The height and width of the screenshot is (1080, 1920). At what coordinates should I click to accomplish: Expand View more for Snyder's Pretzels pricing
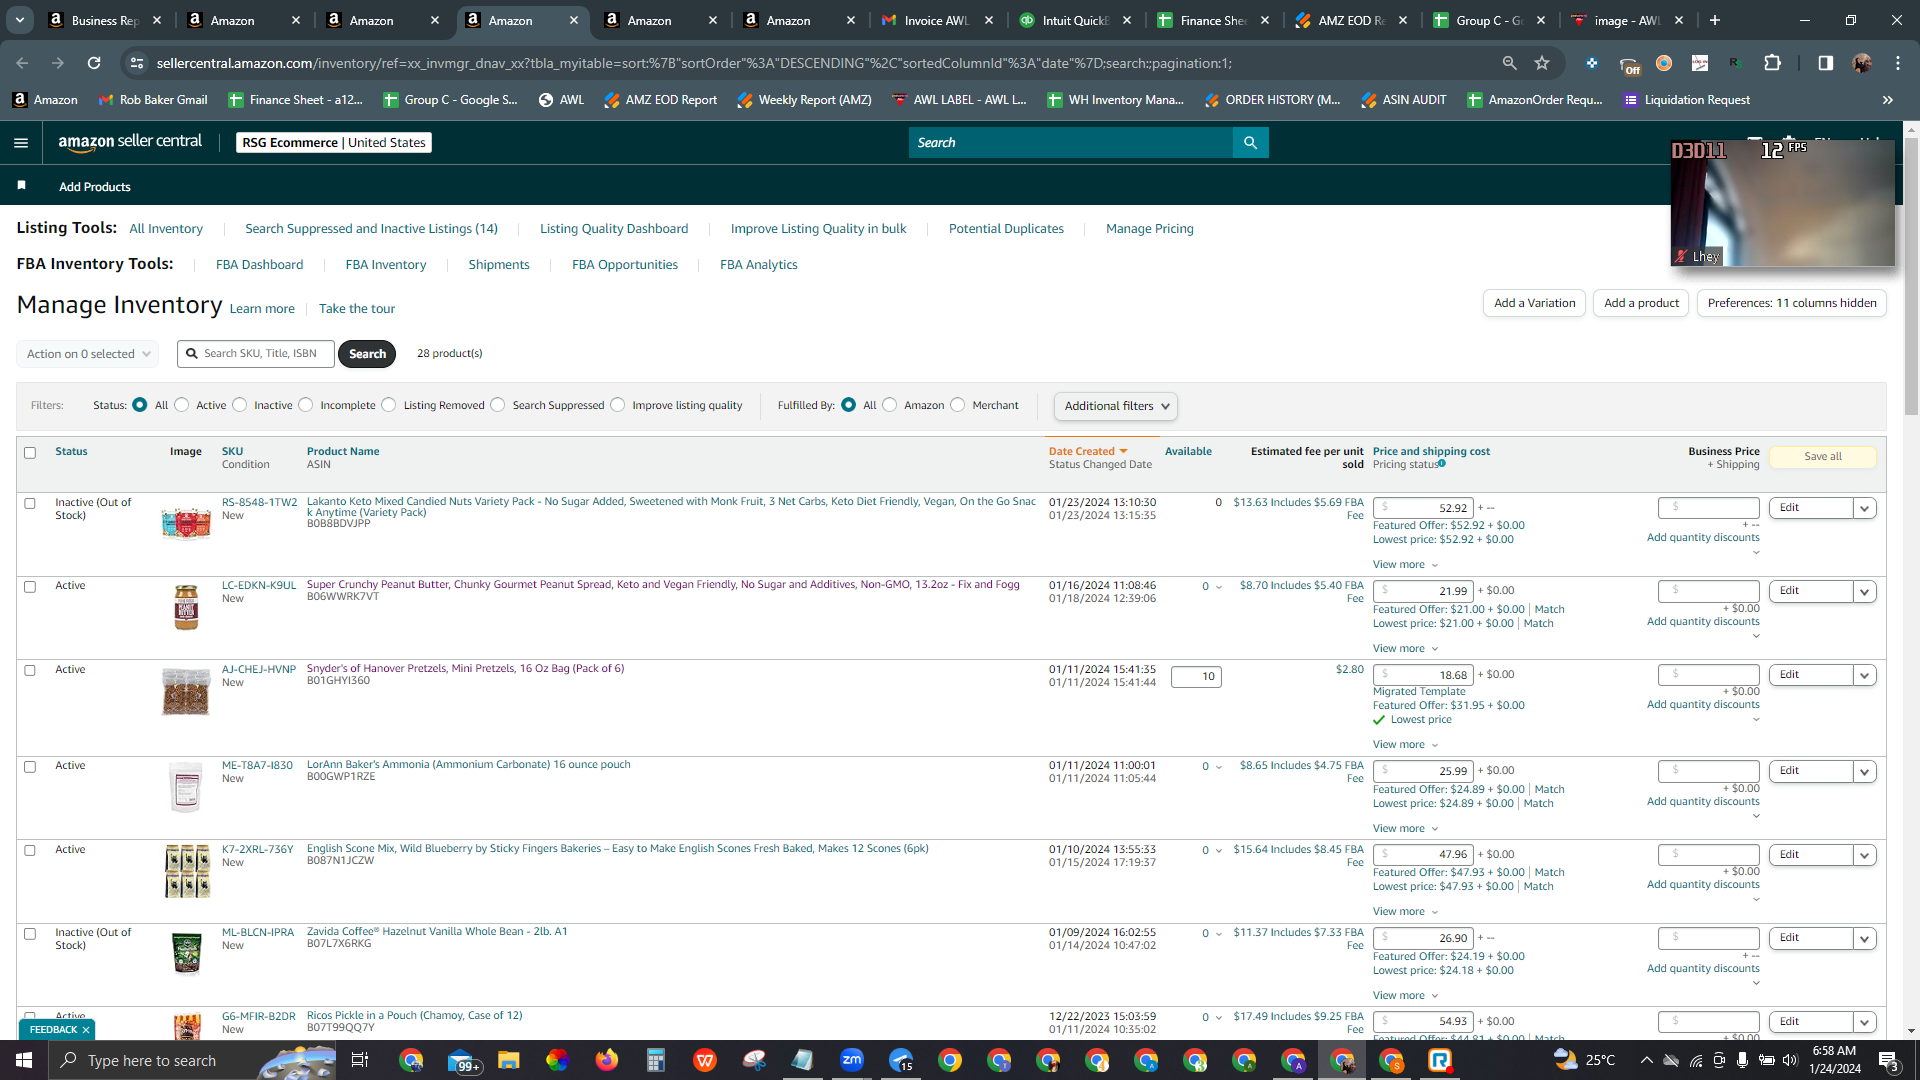[x=1405, y=745]
